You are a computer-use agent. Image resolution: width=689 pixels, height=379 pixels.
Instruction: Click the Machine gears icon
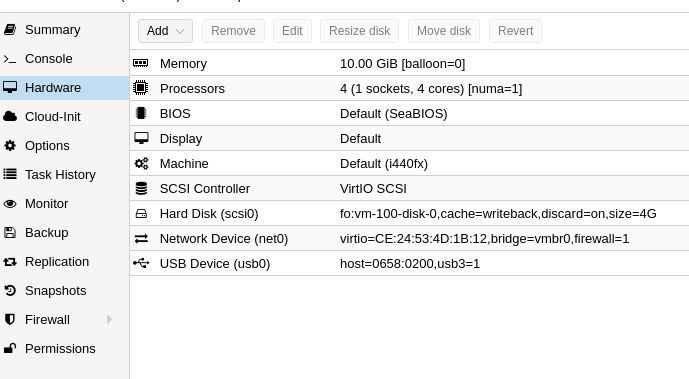[x=141, y=163]
